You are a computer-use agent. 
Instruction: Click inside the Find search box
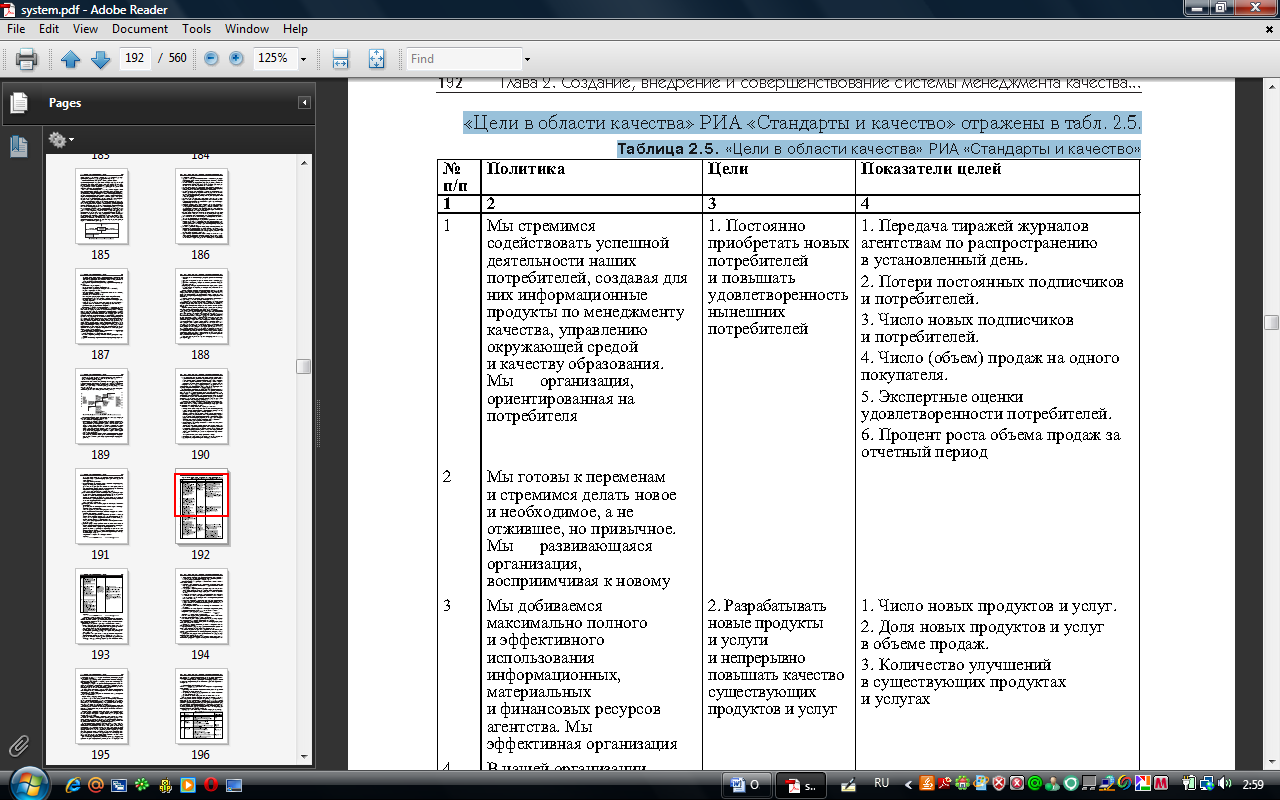(x=463, y=59)
